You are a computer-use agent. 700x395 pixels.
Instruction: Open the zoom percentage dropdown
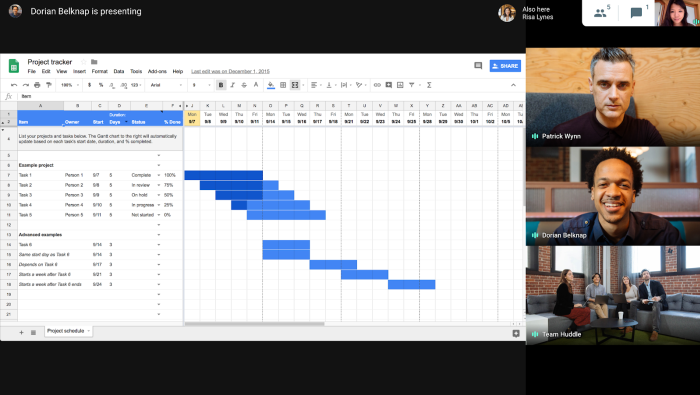[70, 85]
